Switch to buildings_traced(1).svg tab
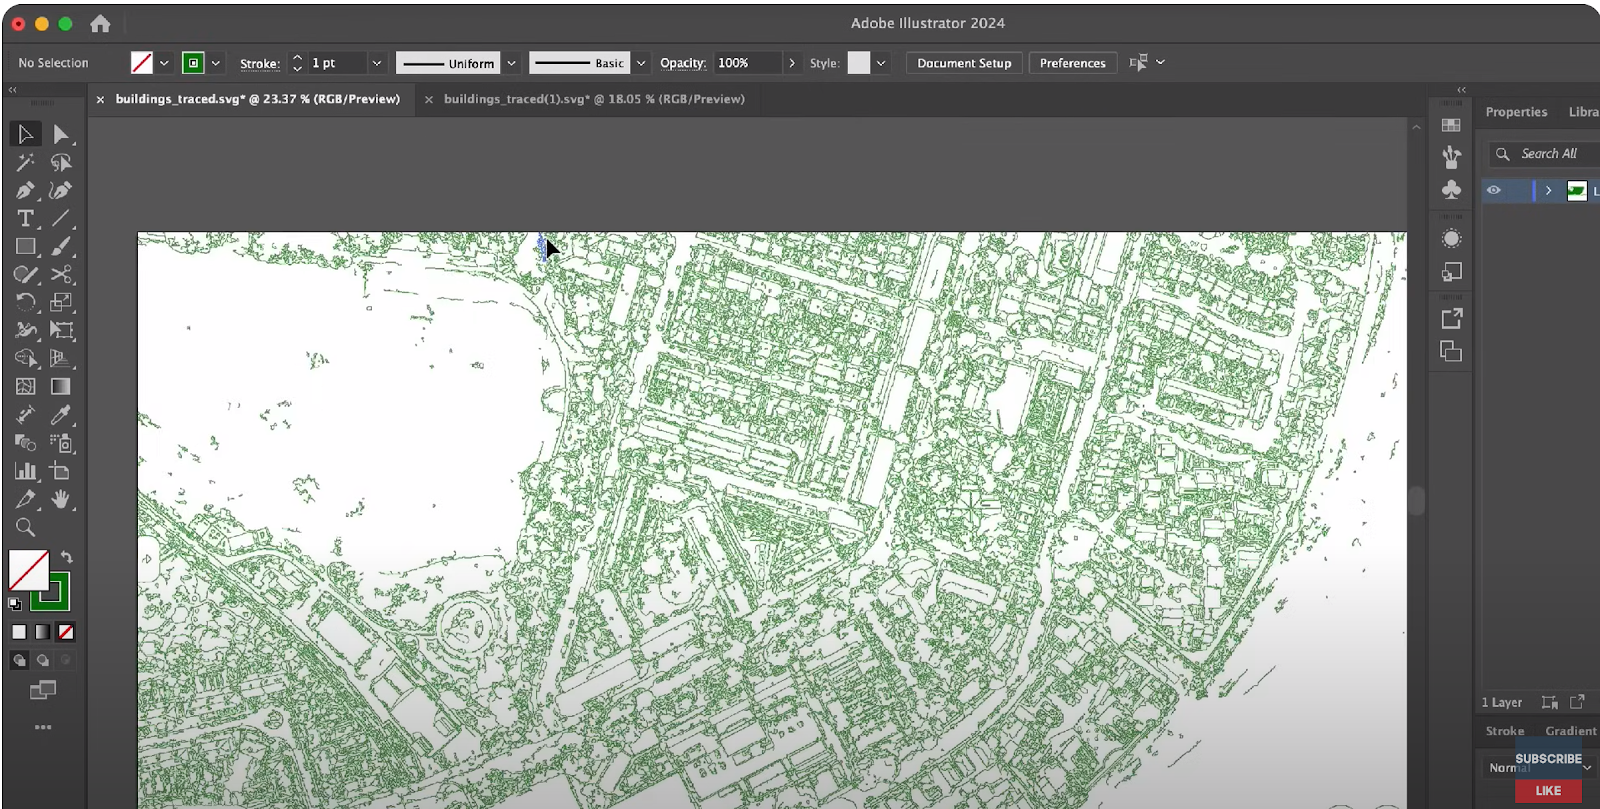Screen dimensions: 1600x809 point(593,99)
